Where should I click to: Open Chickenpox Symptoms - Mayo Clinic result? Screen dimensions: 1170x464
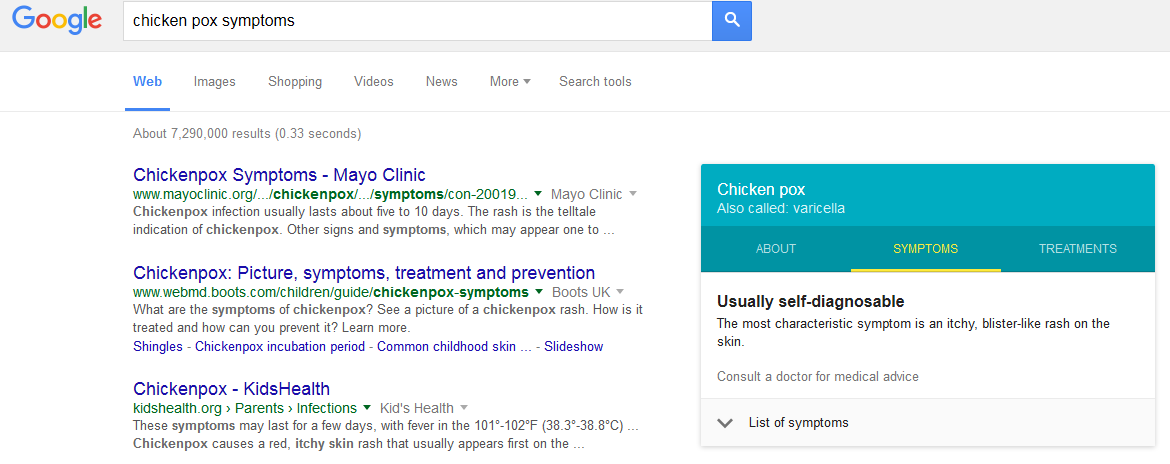point(279,175)
